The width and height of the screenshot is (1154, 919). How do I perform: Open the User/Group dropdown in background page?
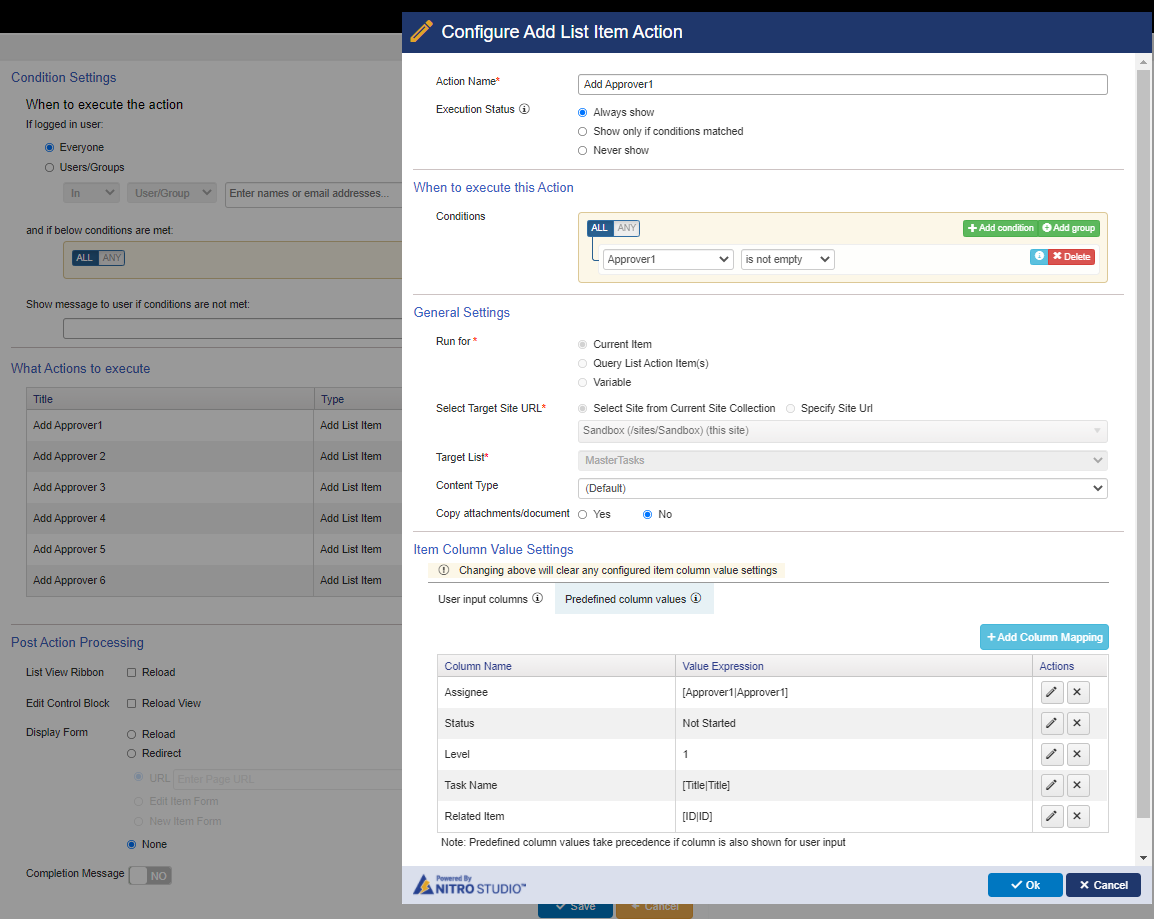[x=172, y=193]
